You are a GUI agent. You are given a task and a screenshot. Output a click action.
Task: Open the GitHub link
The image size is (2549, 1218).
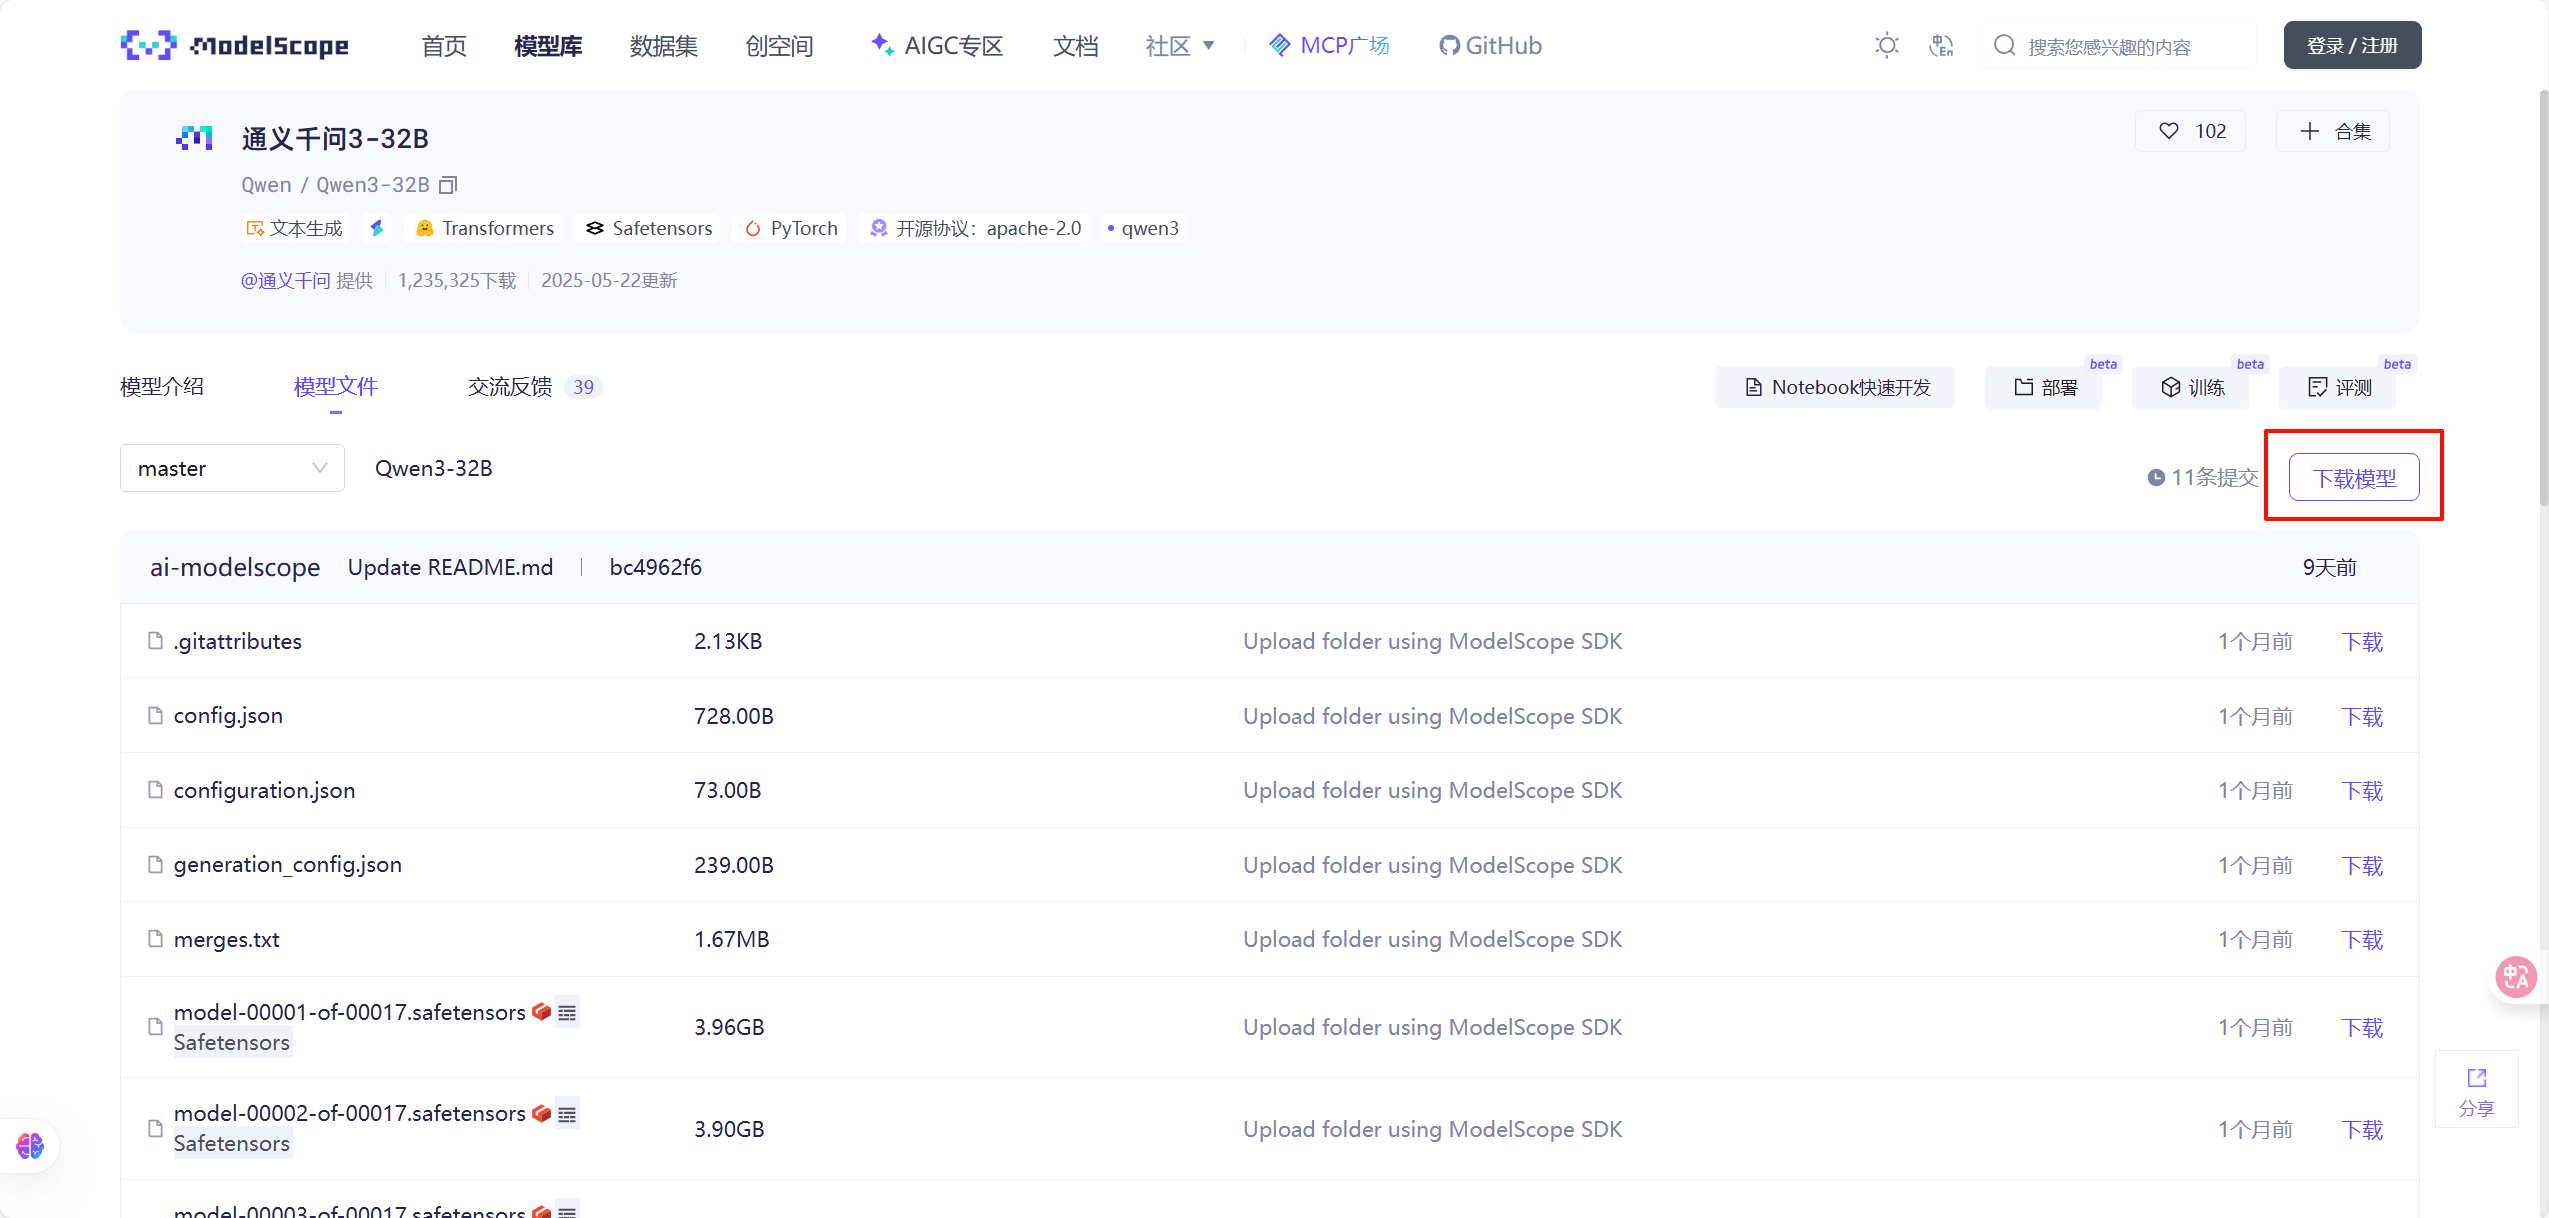[1490, 46]
